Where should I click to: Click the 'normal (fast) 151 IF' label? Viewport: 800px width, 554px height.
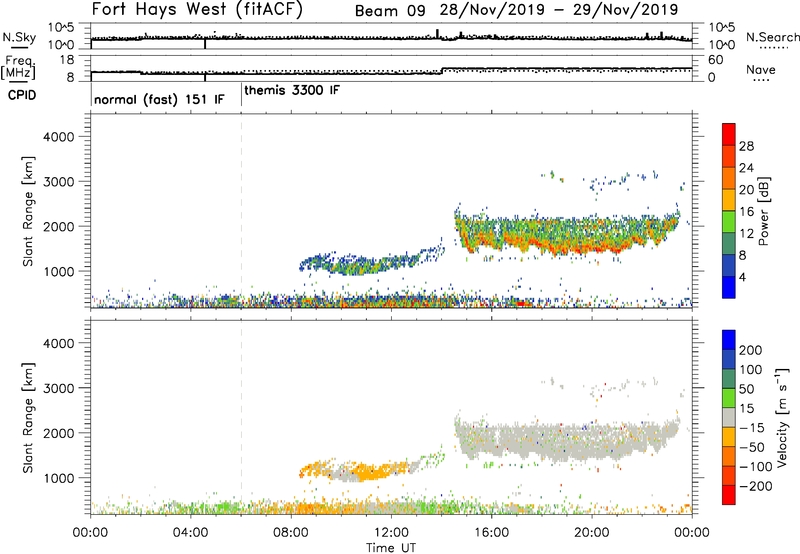click(x=159, y=99)
